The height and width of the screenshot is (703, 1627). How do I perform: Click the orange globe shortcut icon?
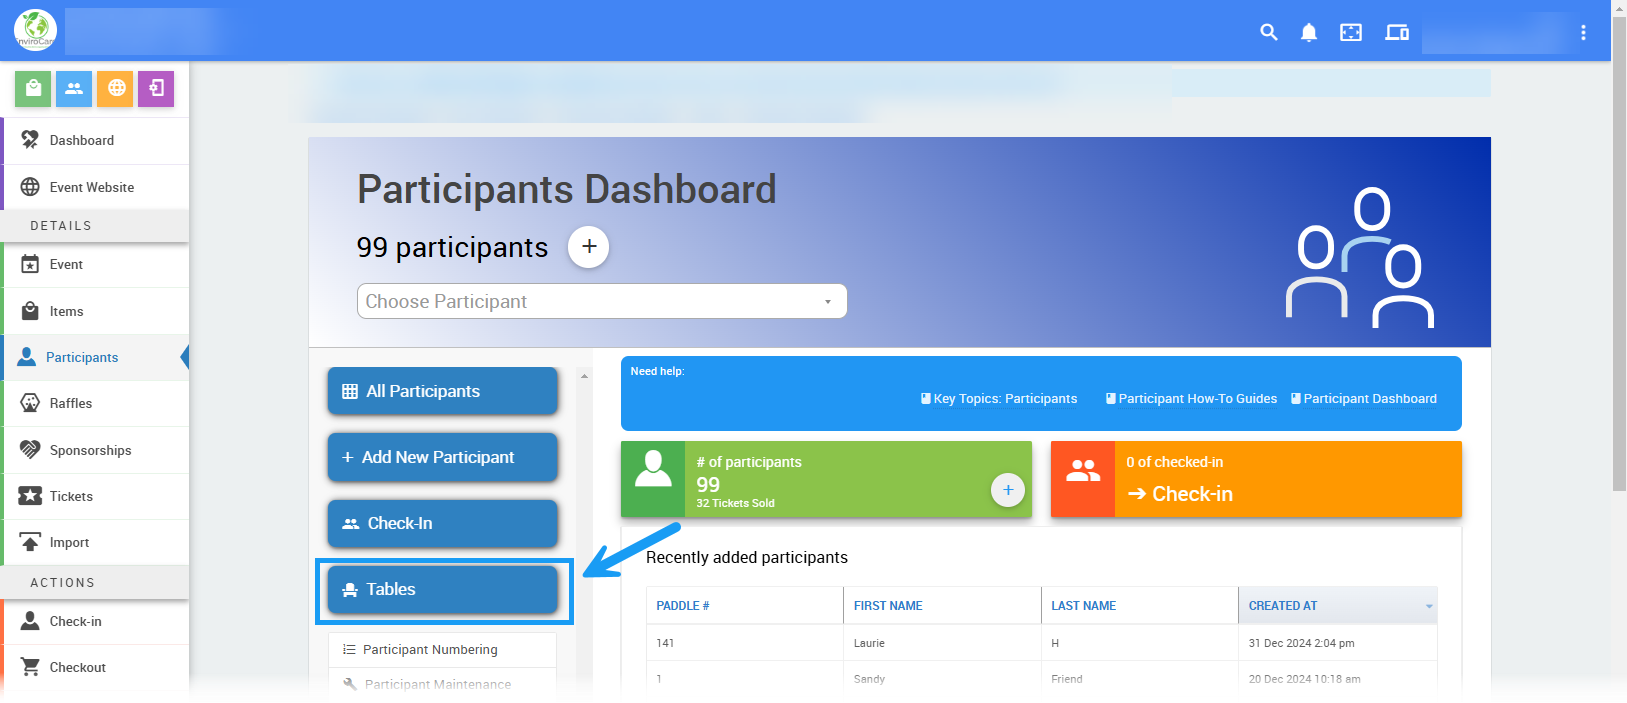[x=116, y=88]
